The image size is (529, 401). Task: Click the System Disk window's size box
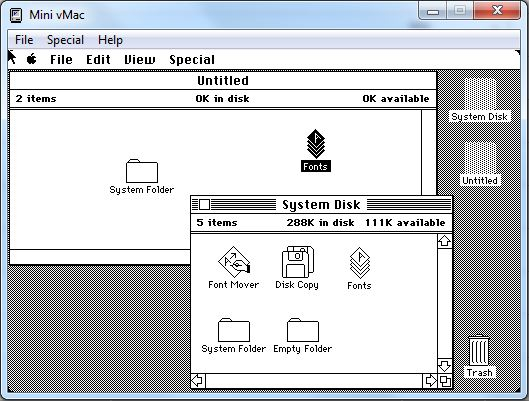445,381
